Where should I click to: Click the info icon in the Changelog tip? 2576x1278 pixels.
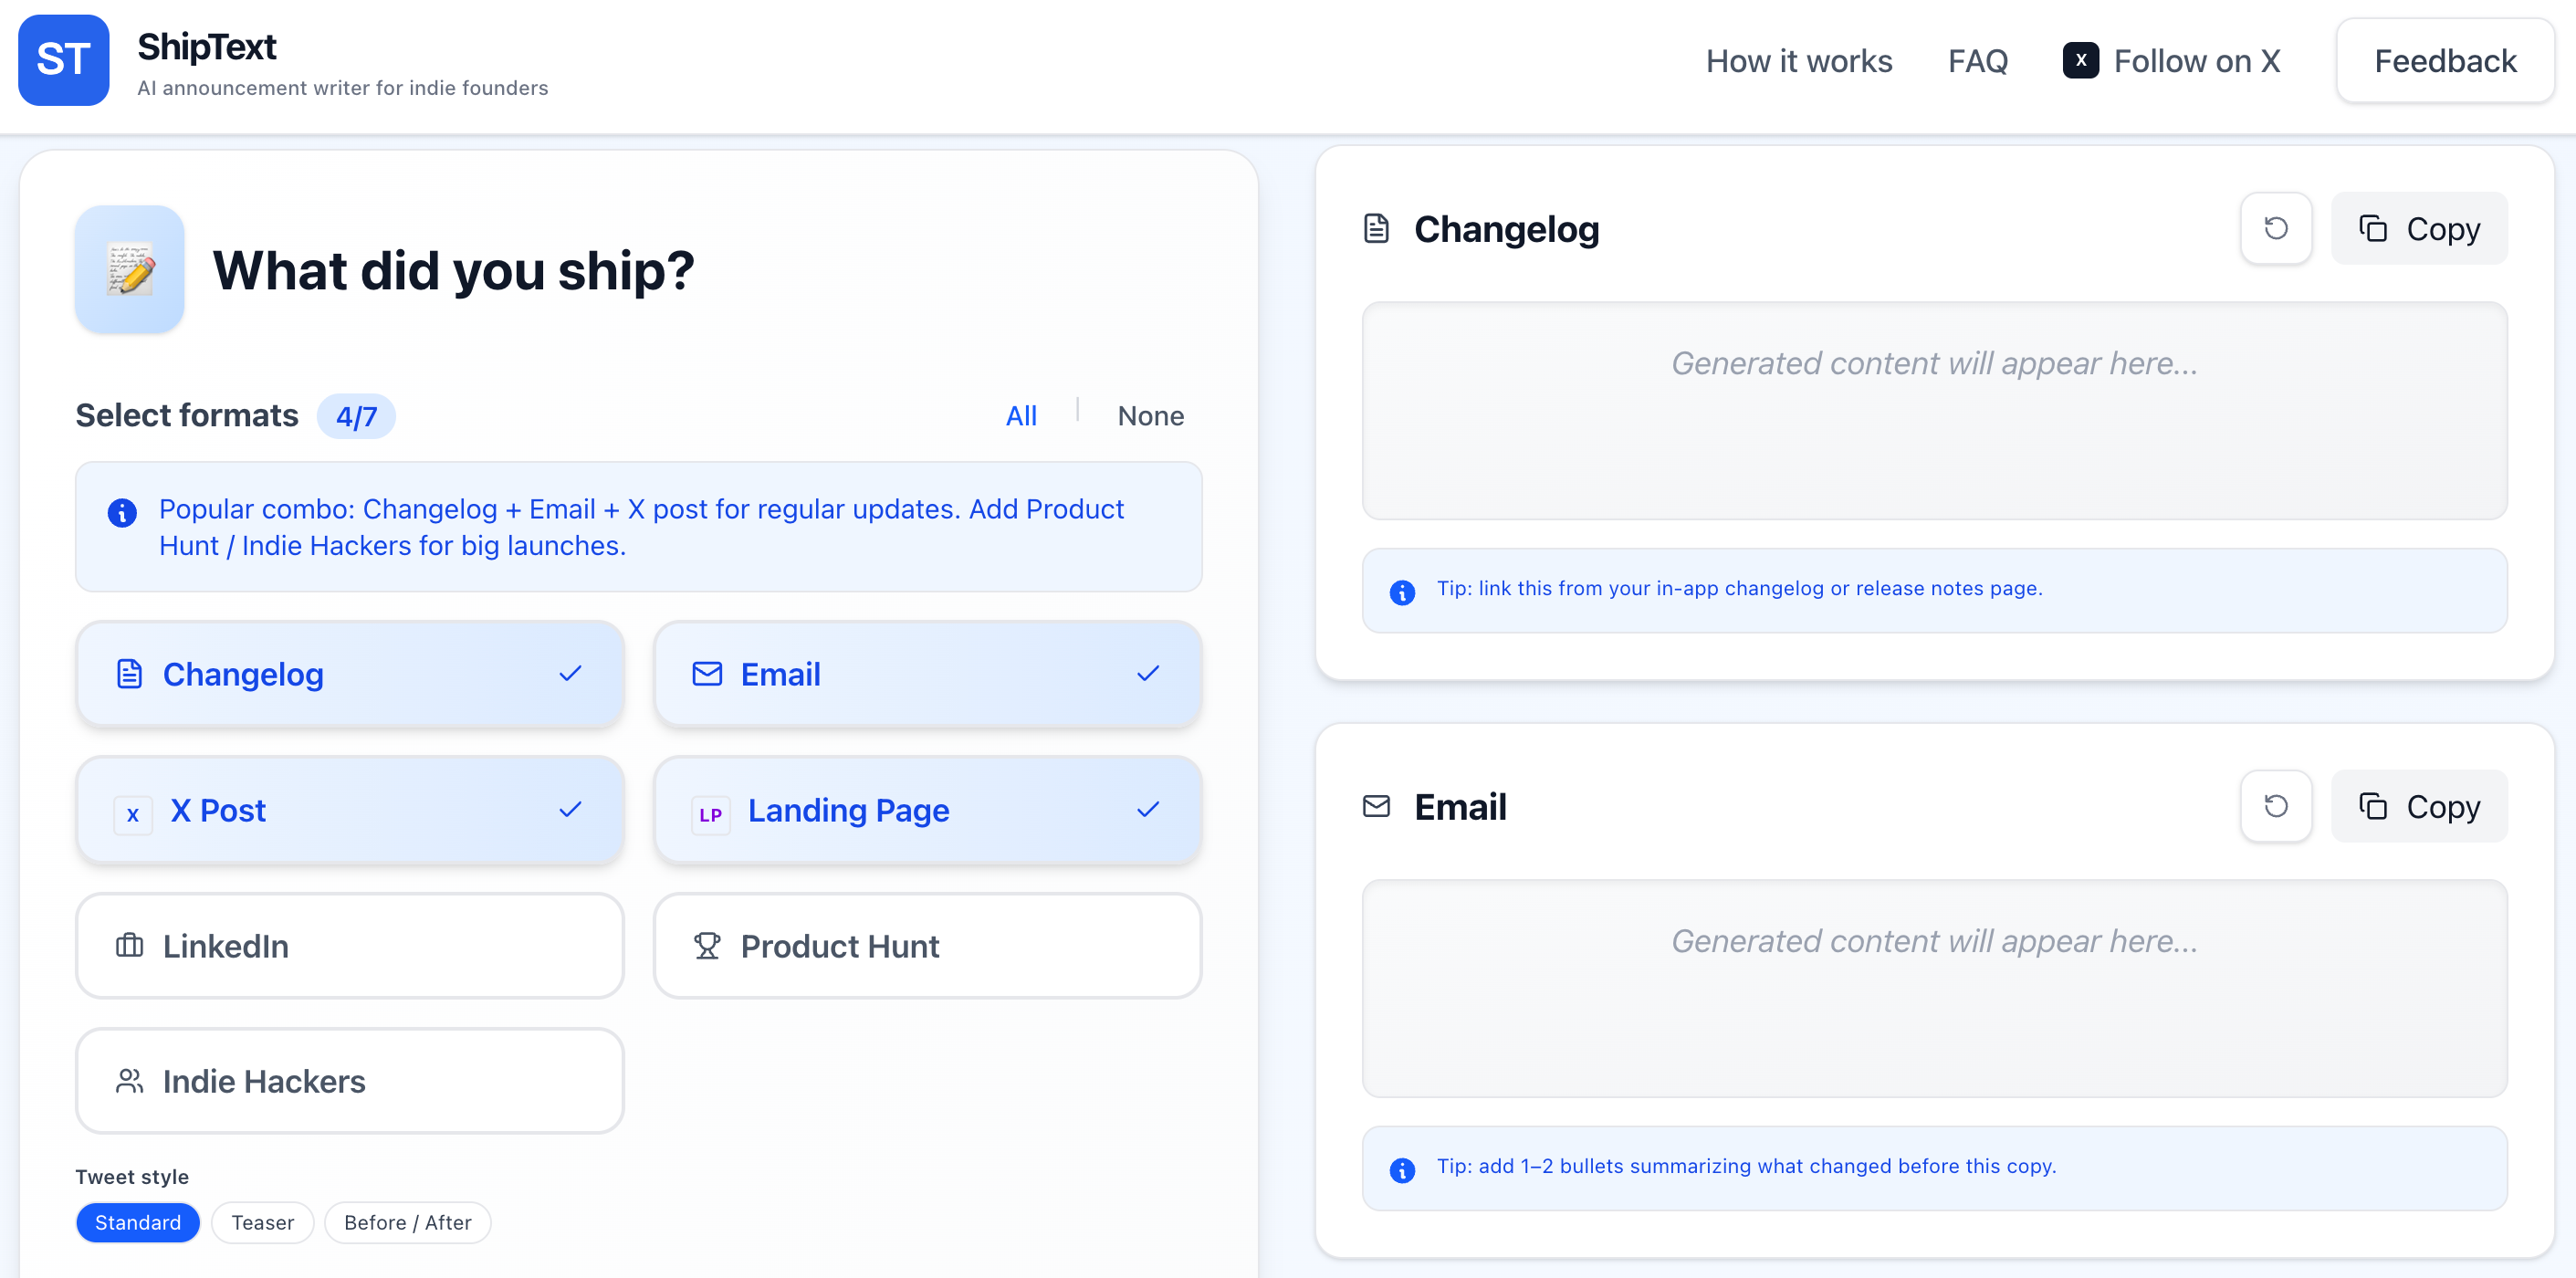[1402, 592]
